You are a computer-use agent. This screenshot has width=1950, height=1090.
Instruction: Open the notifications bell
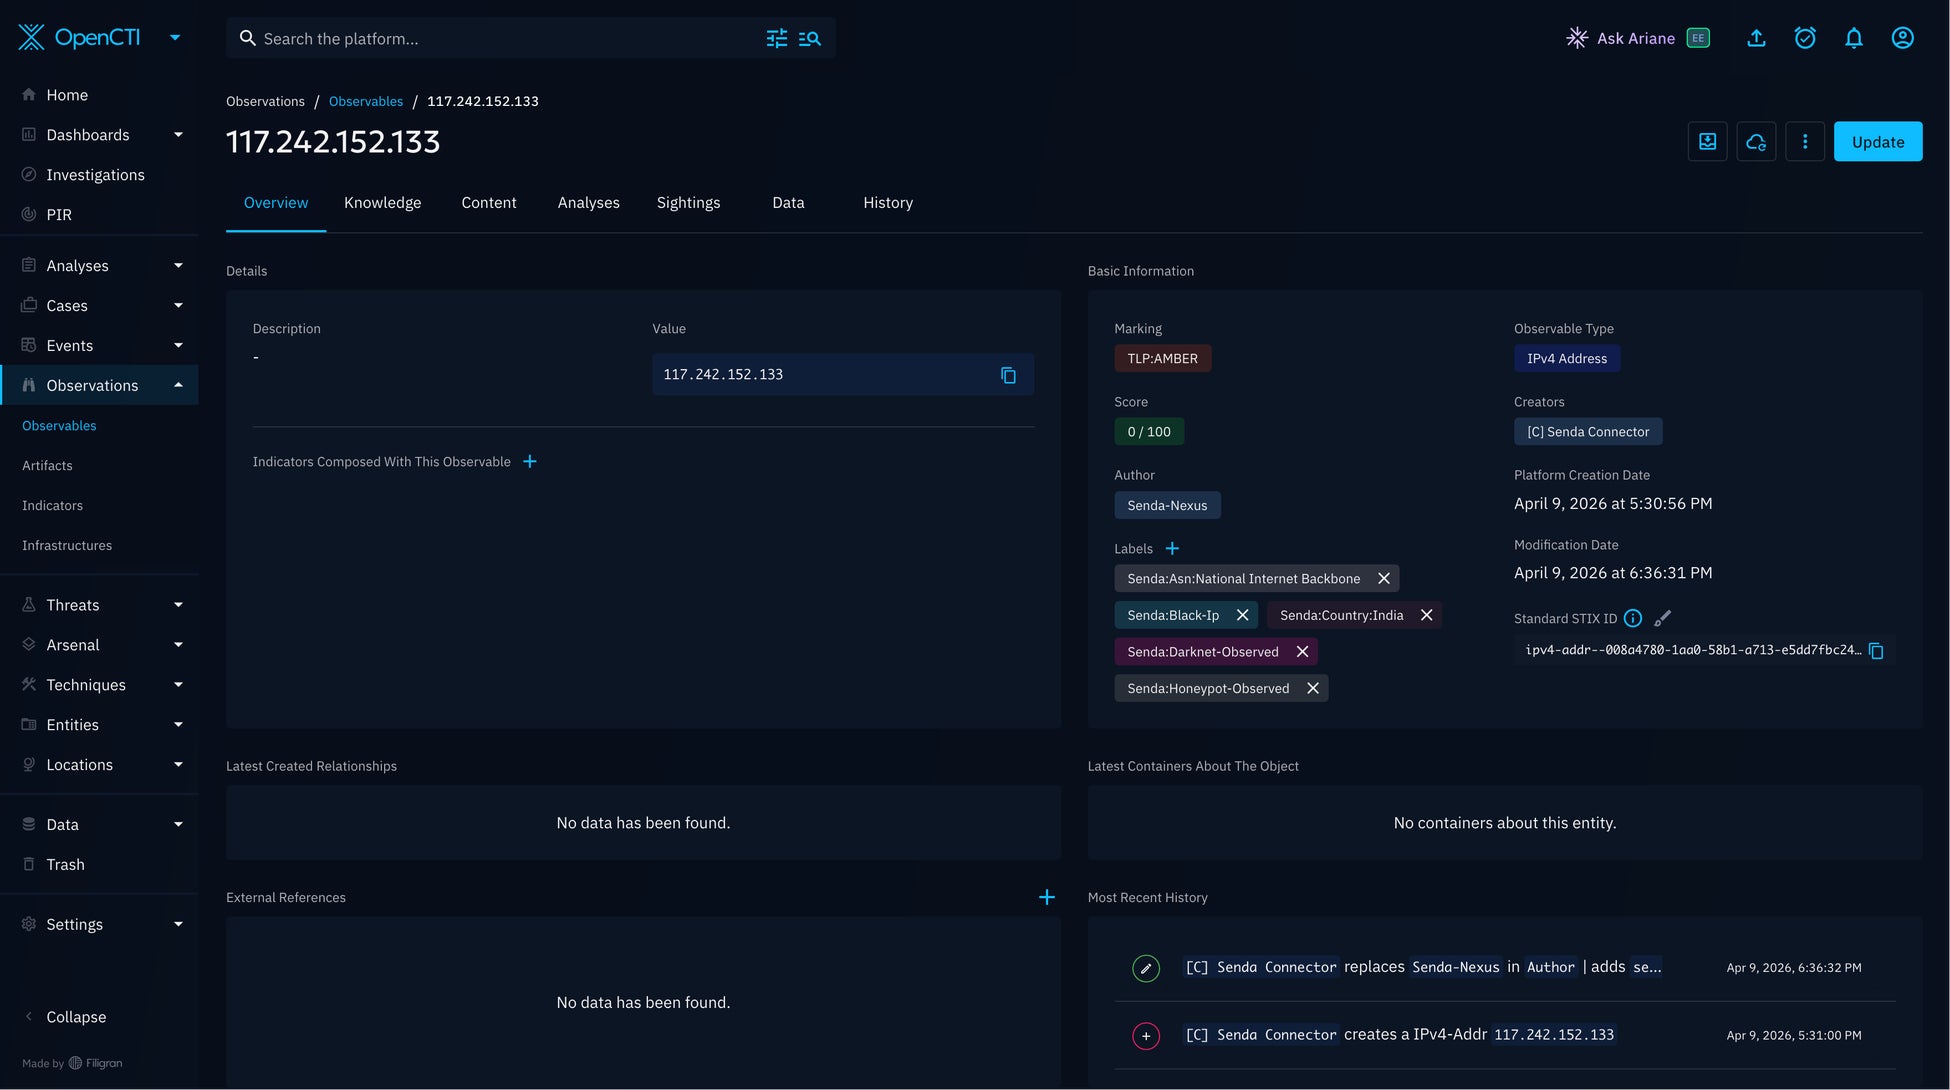(1853, 38)
